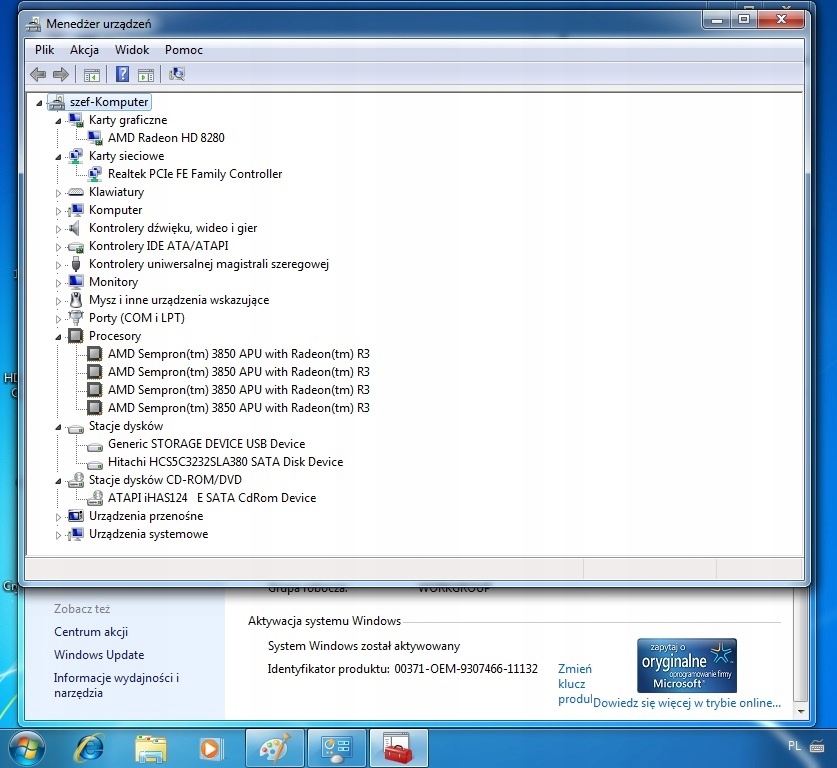This screenshot has height=768, width=837.
Task: Open Windows Media Player from taskbar
Action: point(211,749)
